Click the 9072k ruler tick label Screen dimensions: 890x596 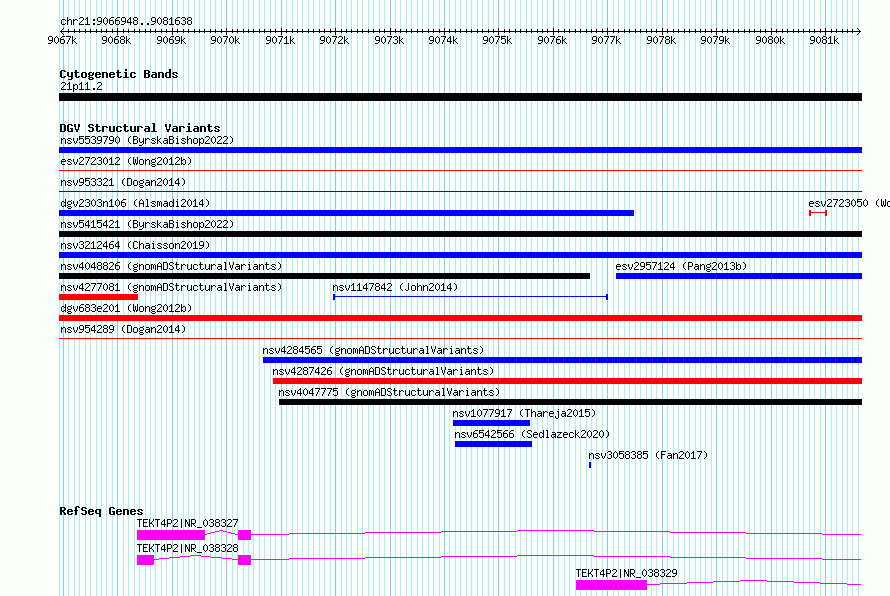click(334, 40)
